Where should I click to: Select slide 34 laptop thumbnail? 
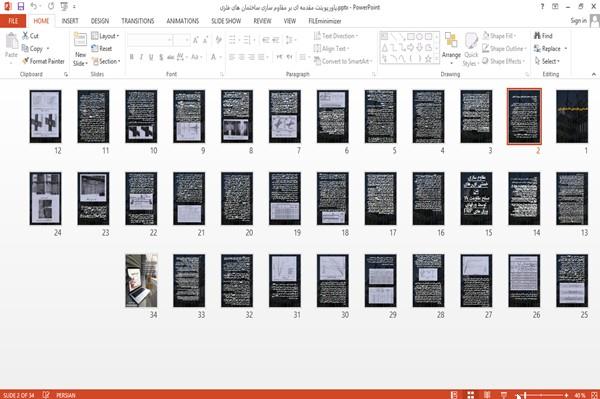click(141, 280)
